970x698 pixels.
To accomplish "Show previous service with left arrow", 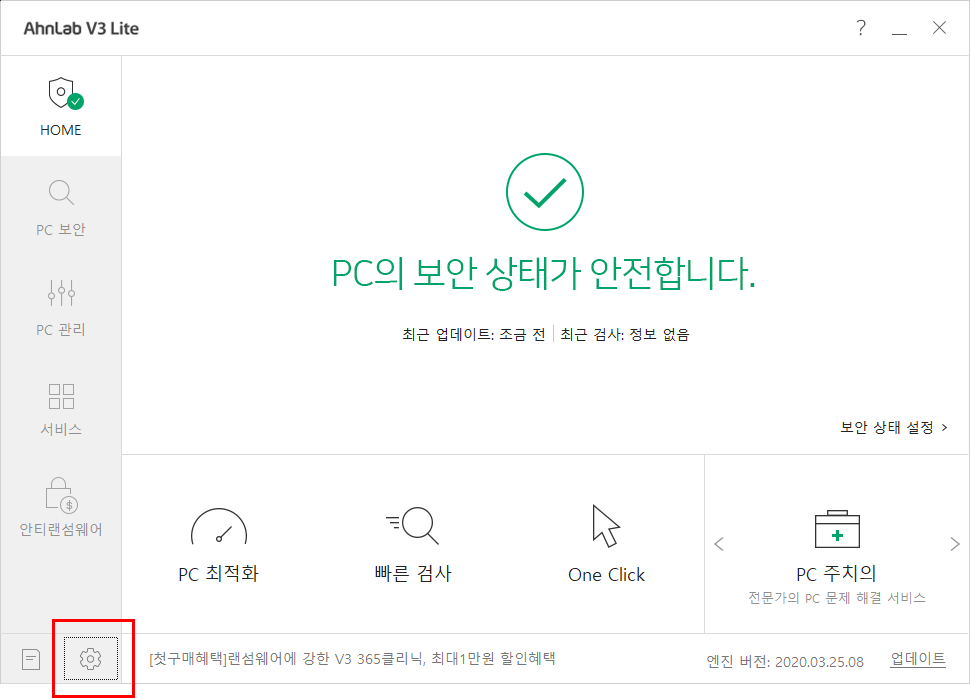I will (x=719, y=544).
